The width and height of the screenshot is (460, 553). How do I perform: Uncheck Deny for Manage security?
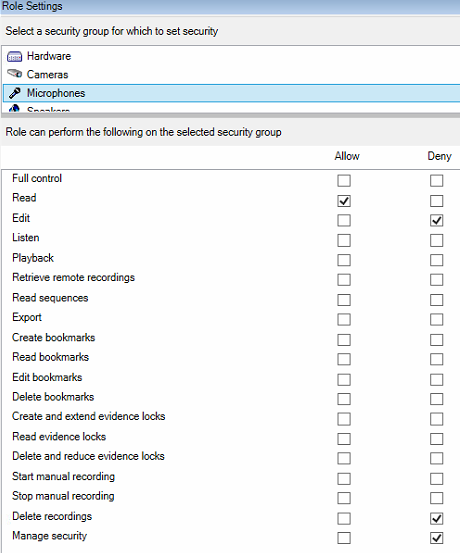[x=436, y=538]
